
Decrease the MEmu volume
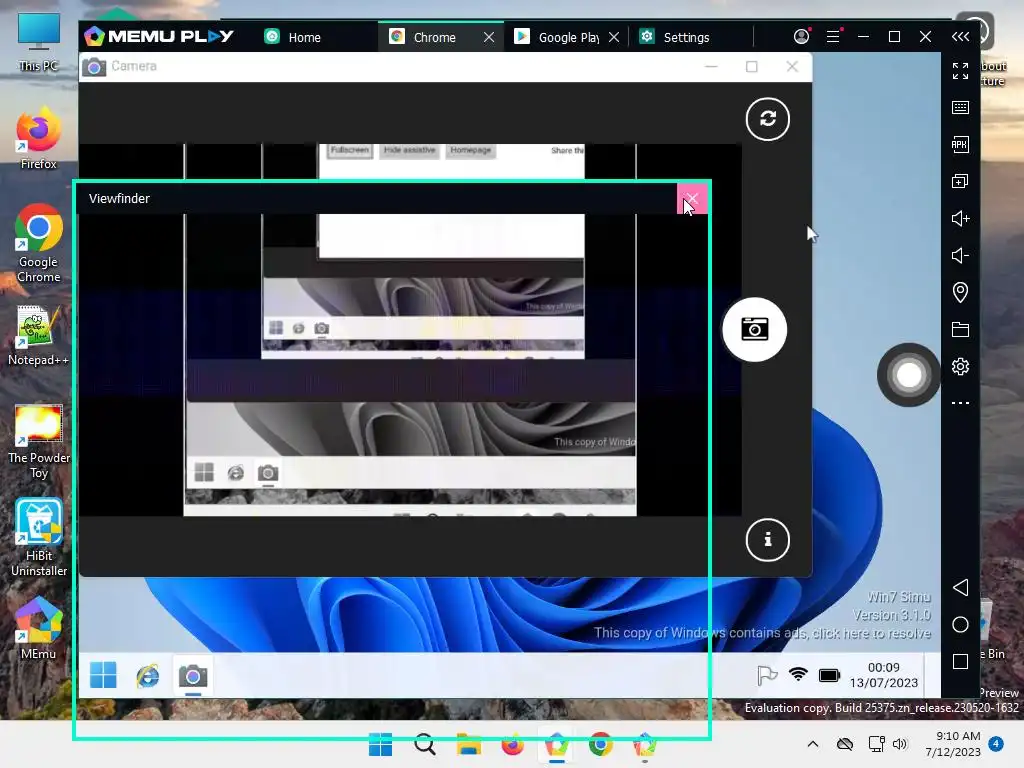[960, 255]
